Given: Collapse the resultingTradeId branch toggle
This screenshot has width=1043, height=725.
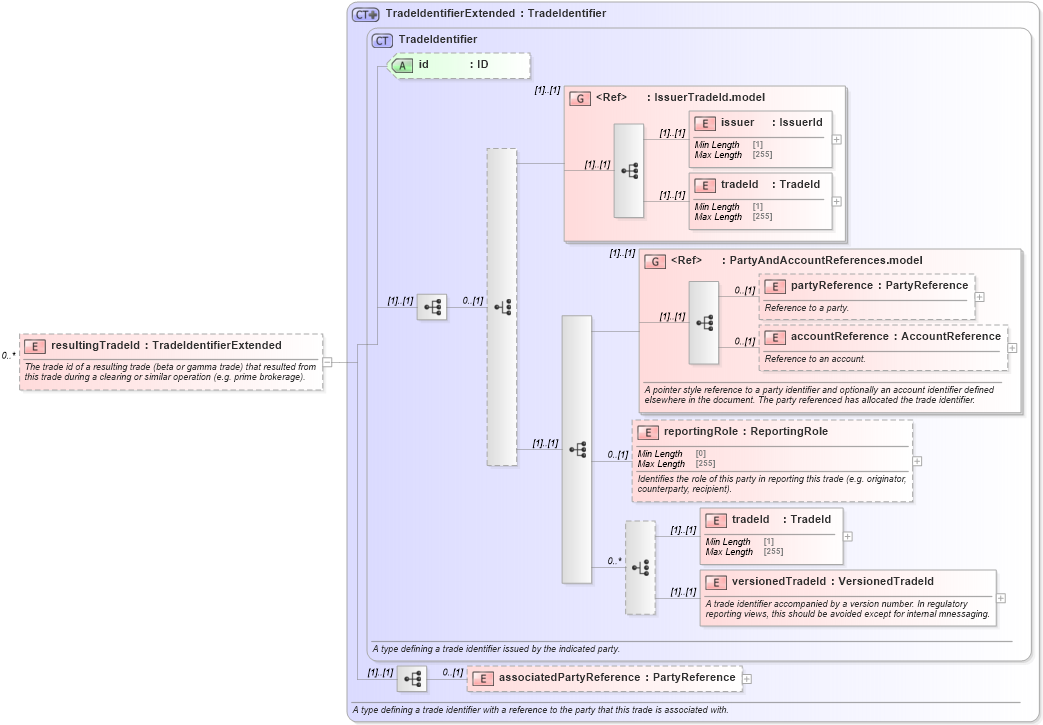Looking at the screenshot, I should (327, 362).
